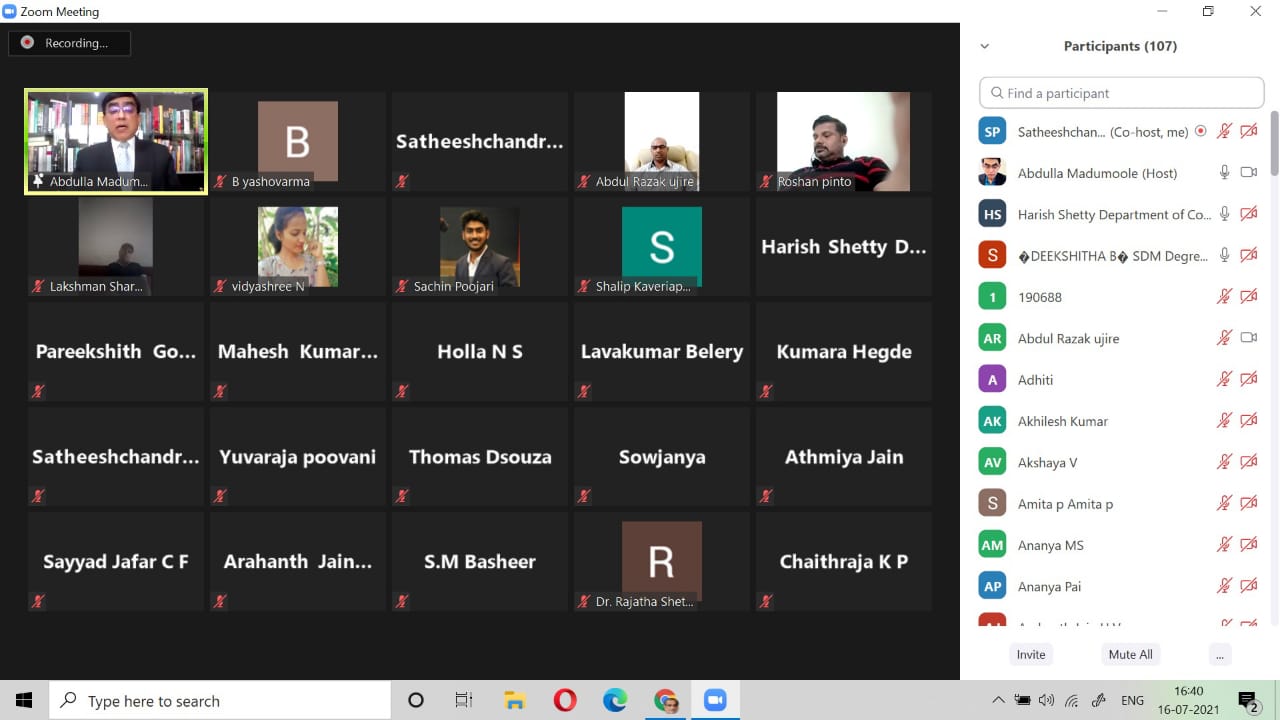Open the more options ellipsis menu
The width and height of the screenshot is (1280, 720).
coord(1218,654)
